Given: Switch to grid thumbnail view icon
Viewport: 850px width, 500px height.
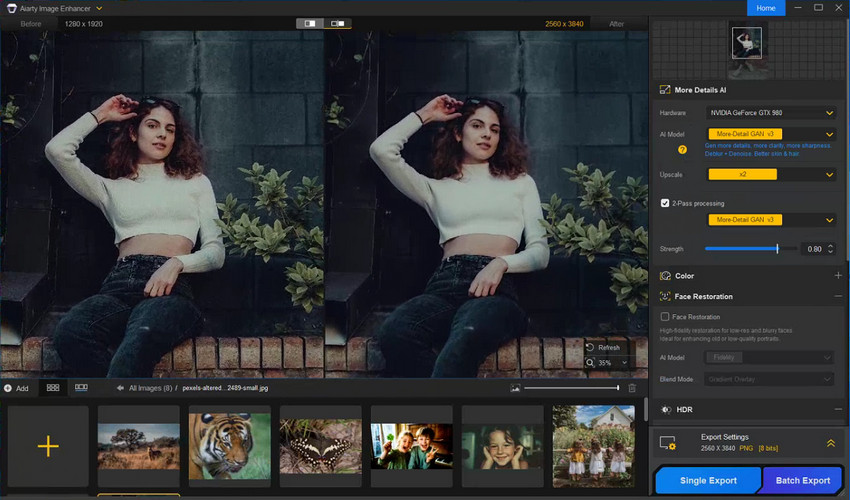Looking at the screenshot, I should coord(53,388).
